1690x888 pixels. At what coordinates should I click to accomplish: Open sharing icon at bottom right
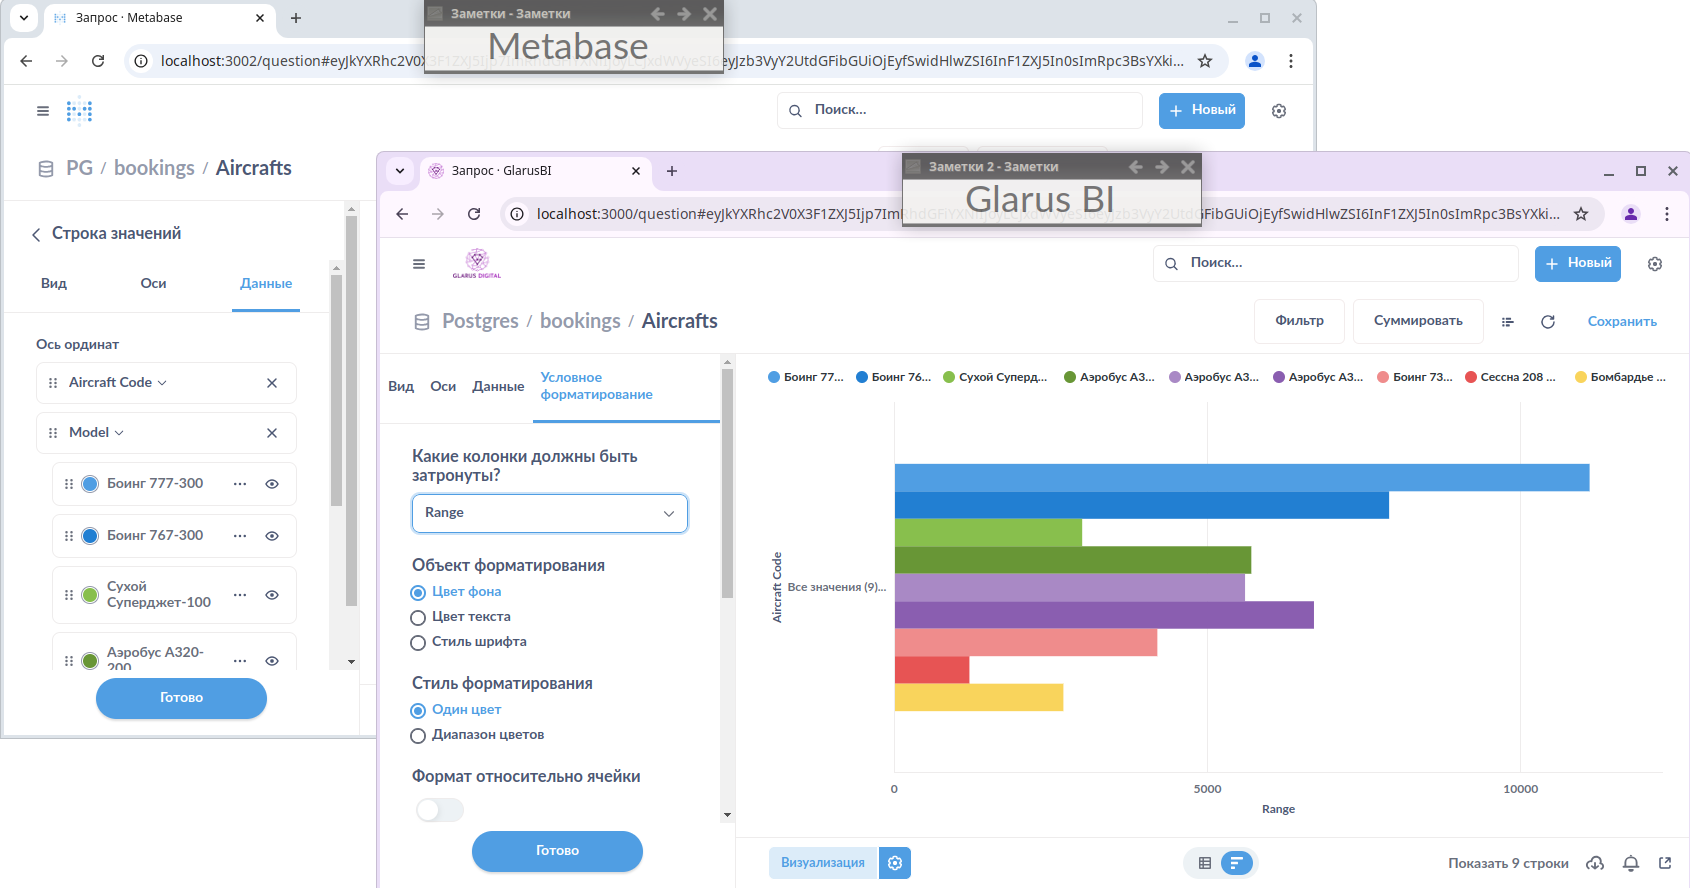coord(1665,863)
